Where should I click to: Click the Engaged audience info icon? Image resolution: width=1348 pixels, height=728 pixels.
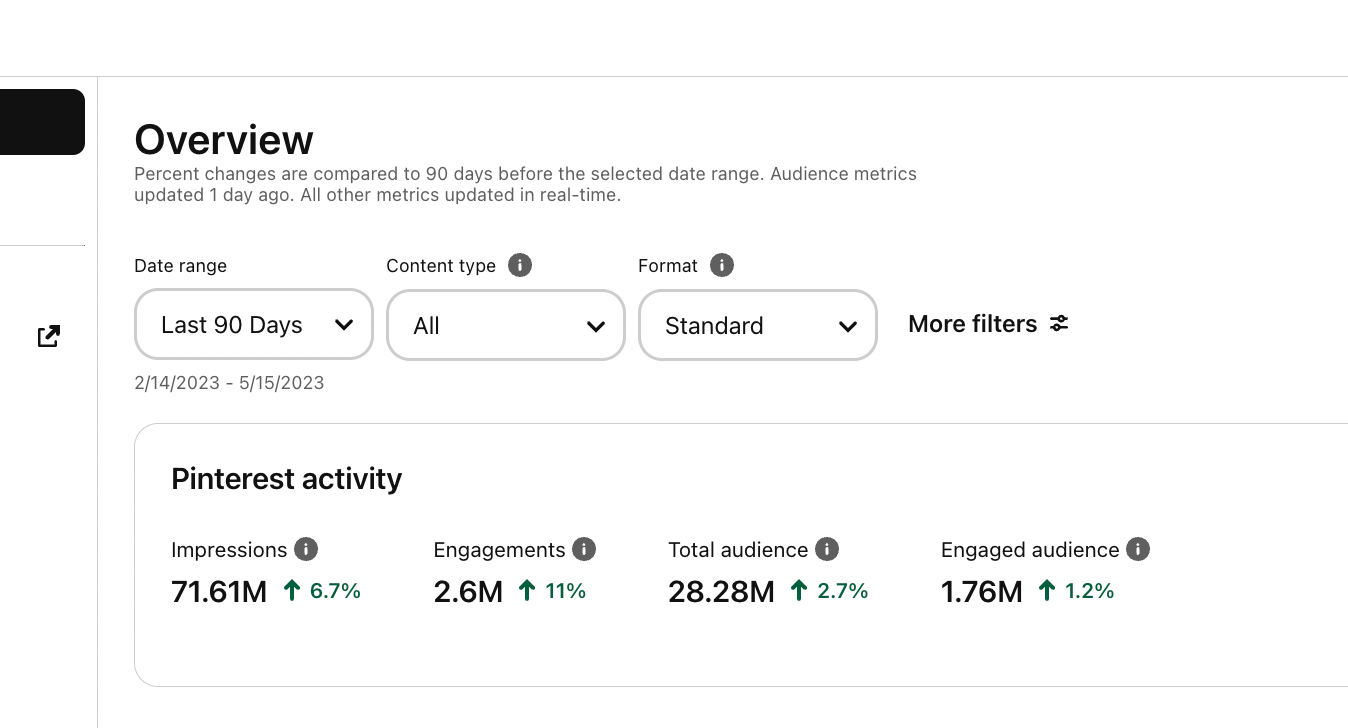[1138, 549]
